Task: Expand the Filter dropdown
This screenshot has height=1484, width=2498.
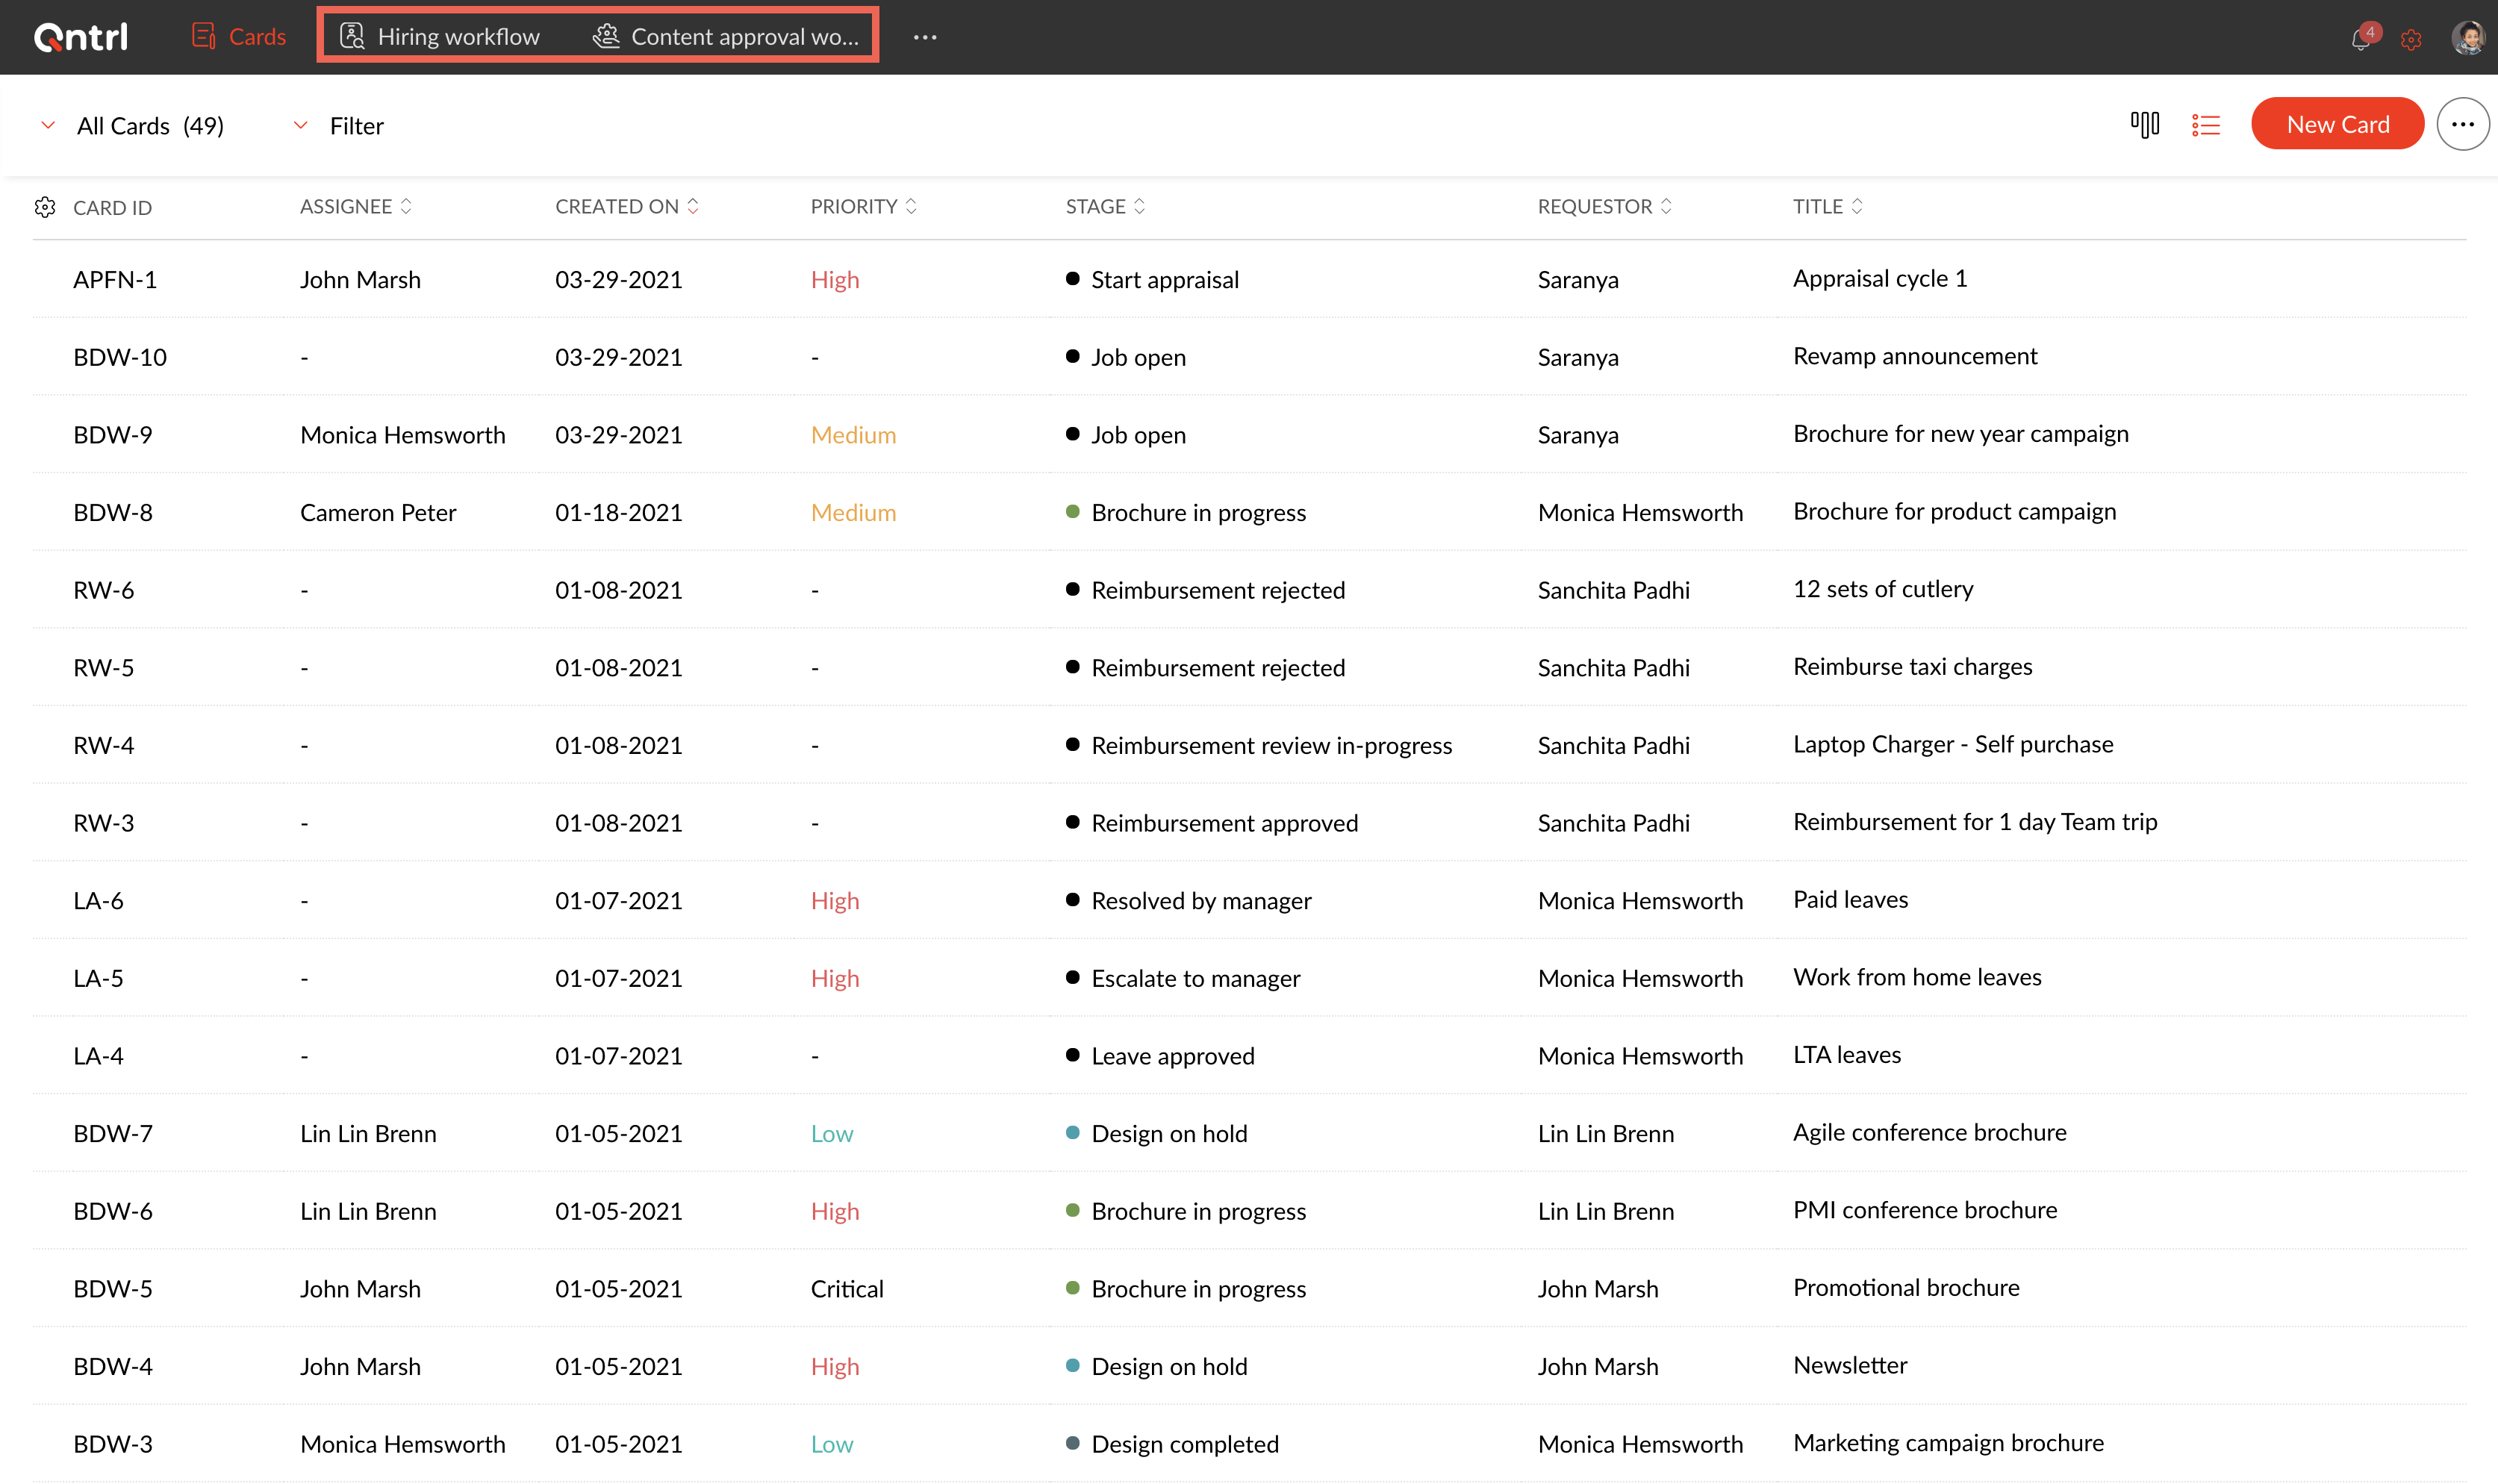Action: point(300,125)
